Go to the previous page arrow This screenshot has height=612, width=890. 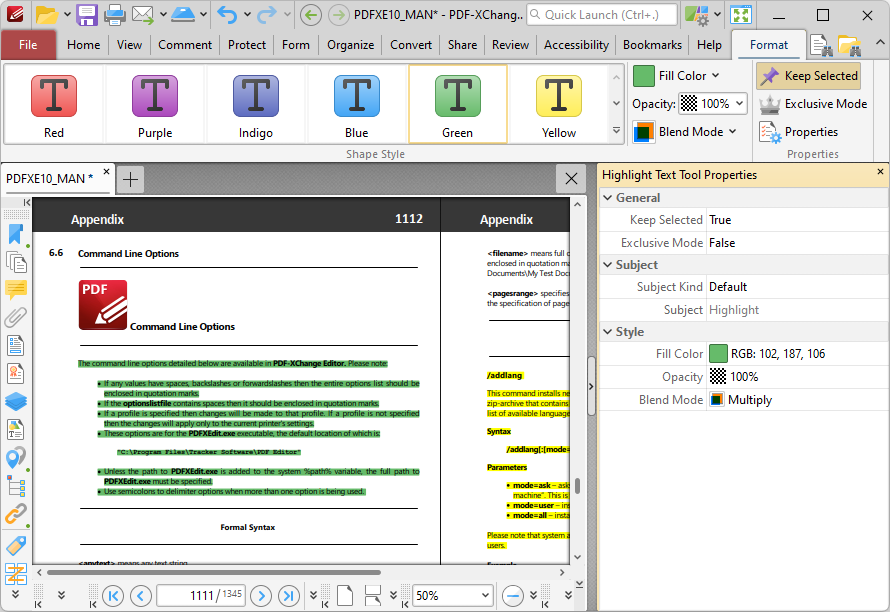click(x=141, y=596)
